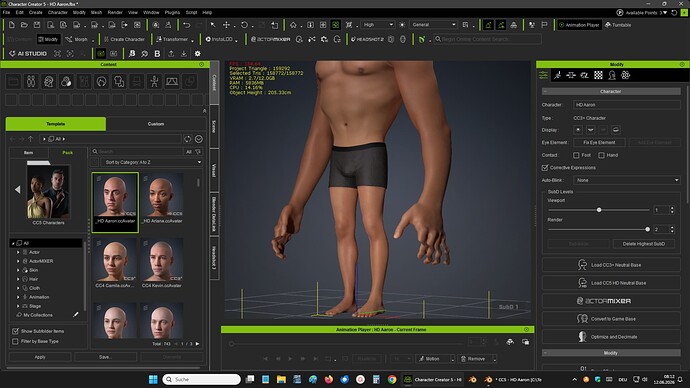The width and height of the screenshot is (690, 388).
Task: Expand the Actor tree node
Action: tap(18, 252)
